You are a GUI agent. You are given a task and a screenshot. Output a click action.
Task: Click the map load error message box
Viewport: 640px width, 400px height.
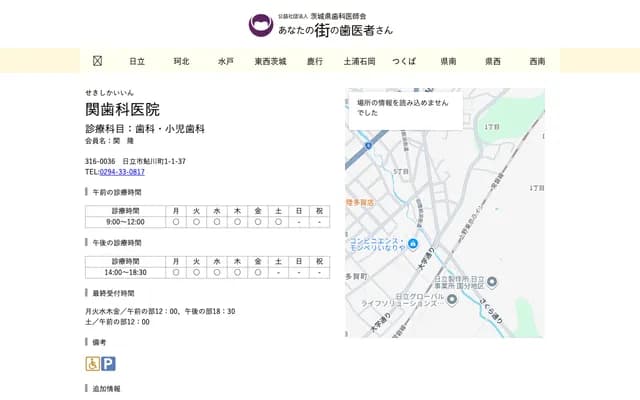[406, 110]
